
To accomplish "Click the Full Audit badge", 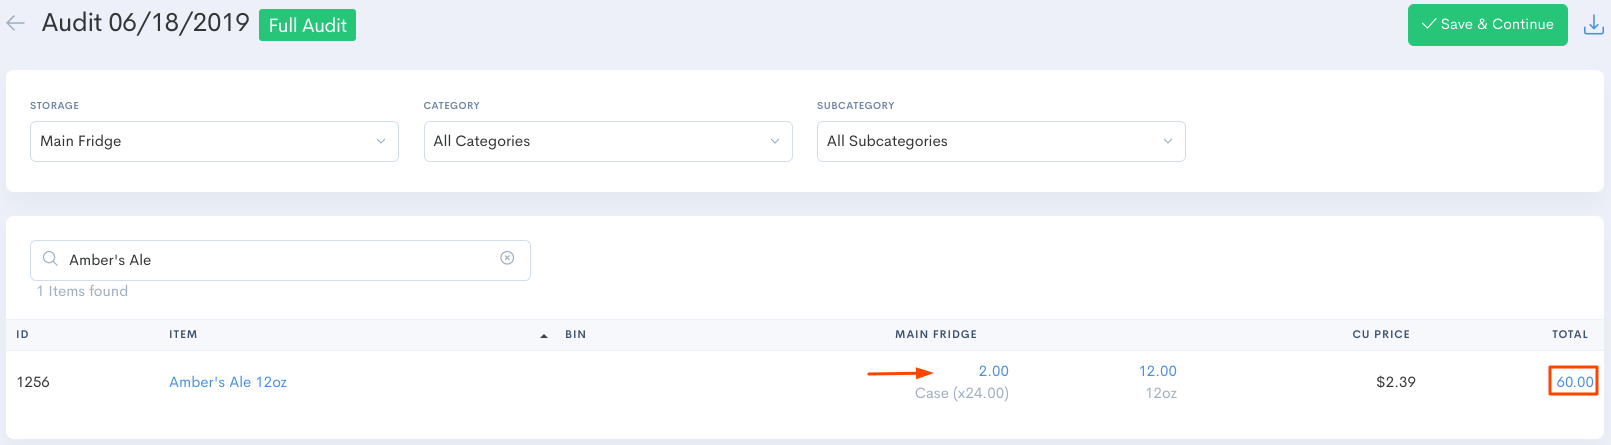I will (307, 25).
